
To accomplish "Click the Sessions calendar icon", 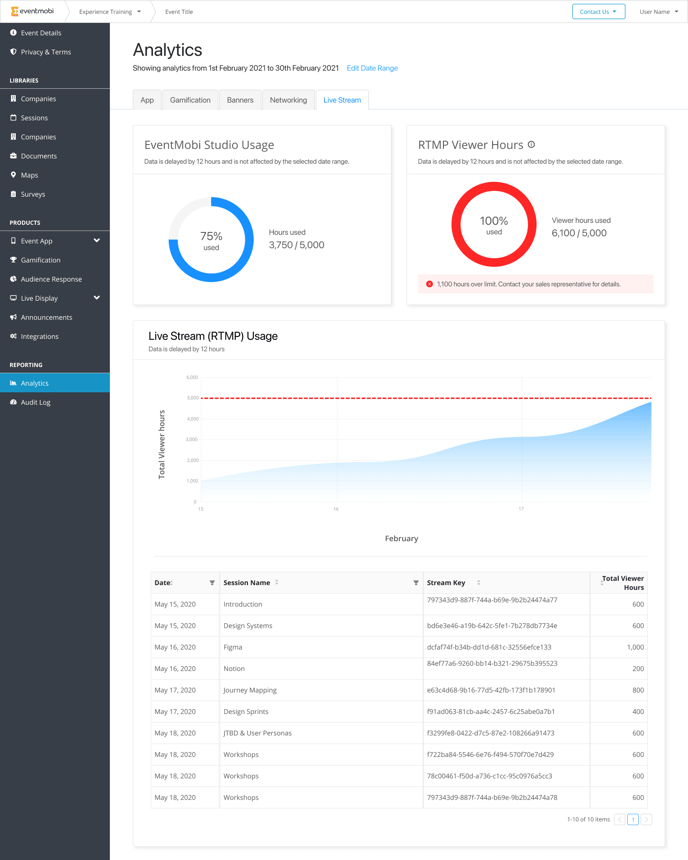I will click(x=13, y=117).
